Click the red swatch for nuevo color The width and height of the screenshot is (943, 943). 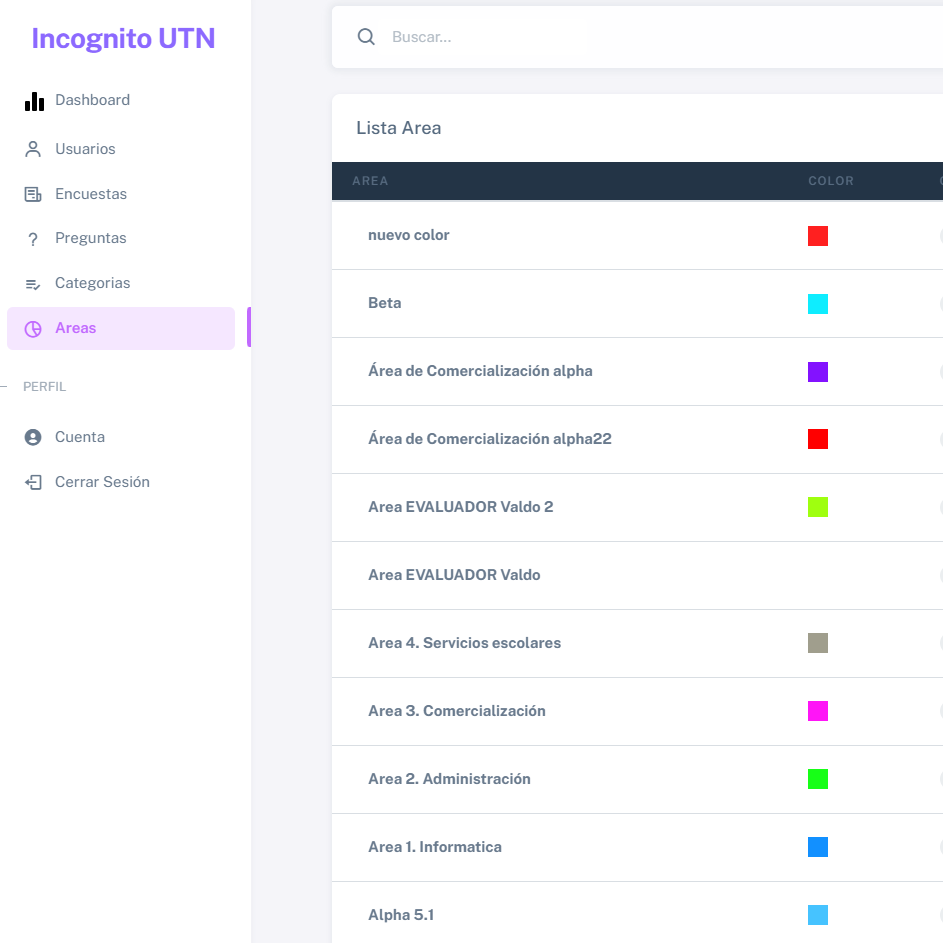(818, 236)
